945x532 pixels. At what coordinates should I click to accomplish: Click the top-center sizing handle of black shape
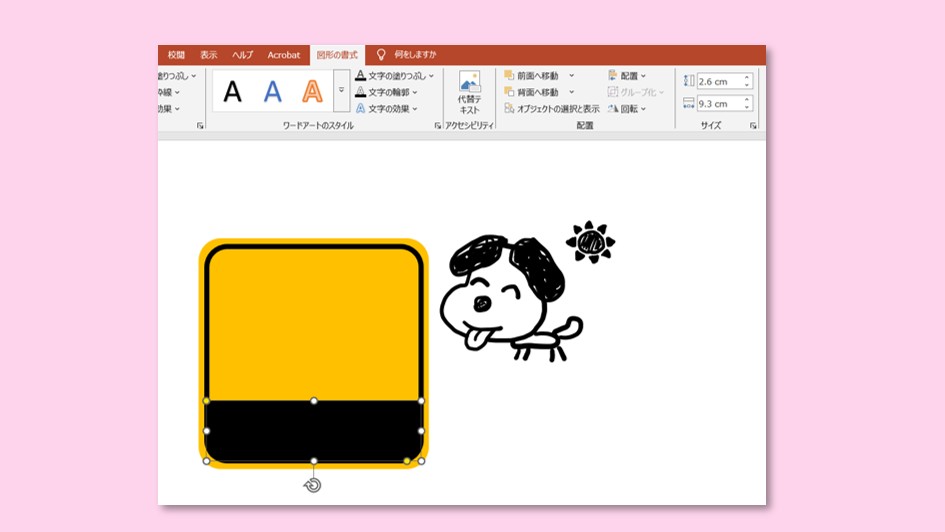314,401
